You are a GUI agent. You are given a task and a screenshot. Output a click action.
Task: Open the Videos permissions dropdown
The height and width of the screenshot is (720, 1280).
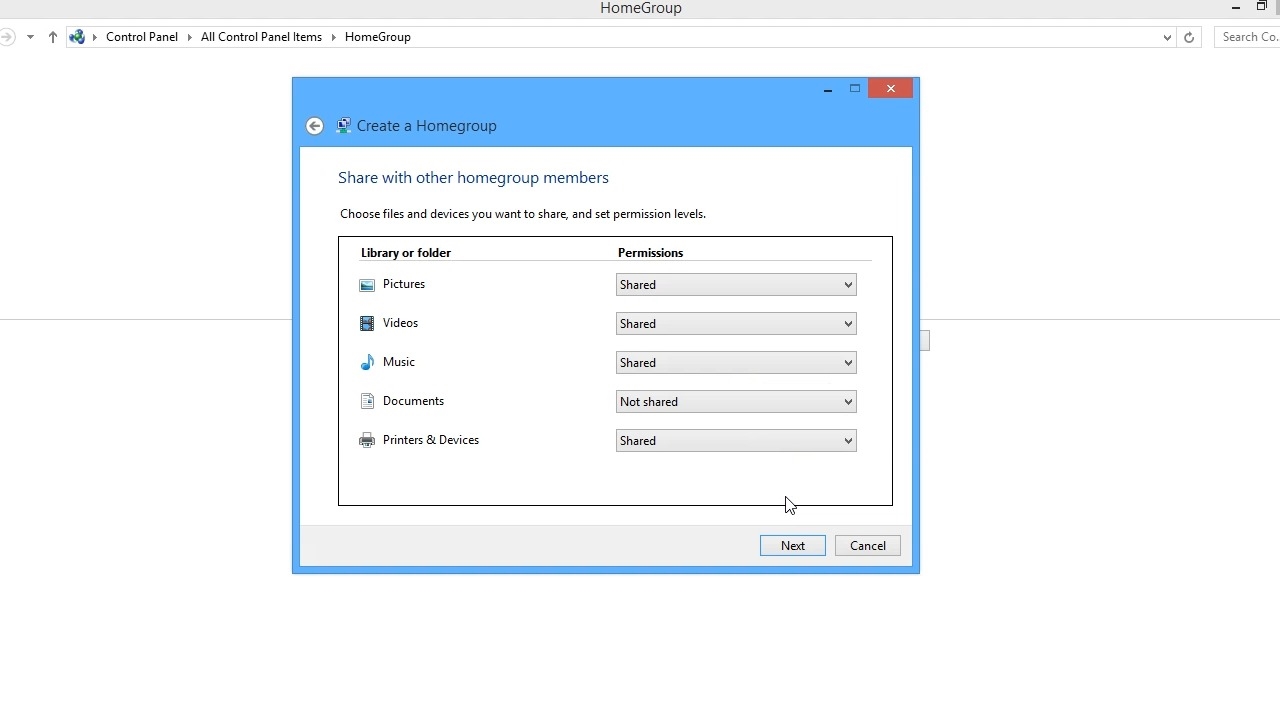pos(736,324)
